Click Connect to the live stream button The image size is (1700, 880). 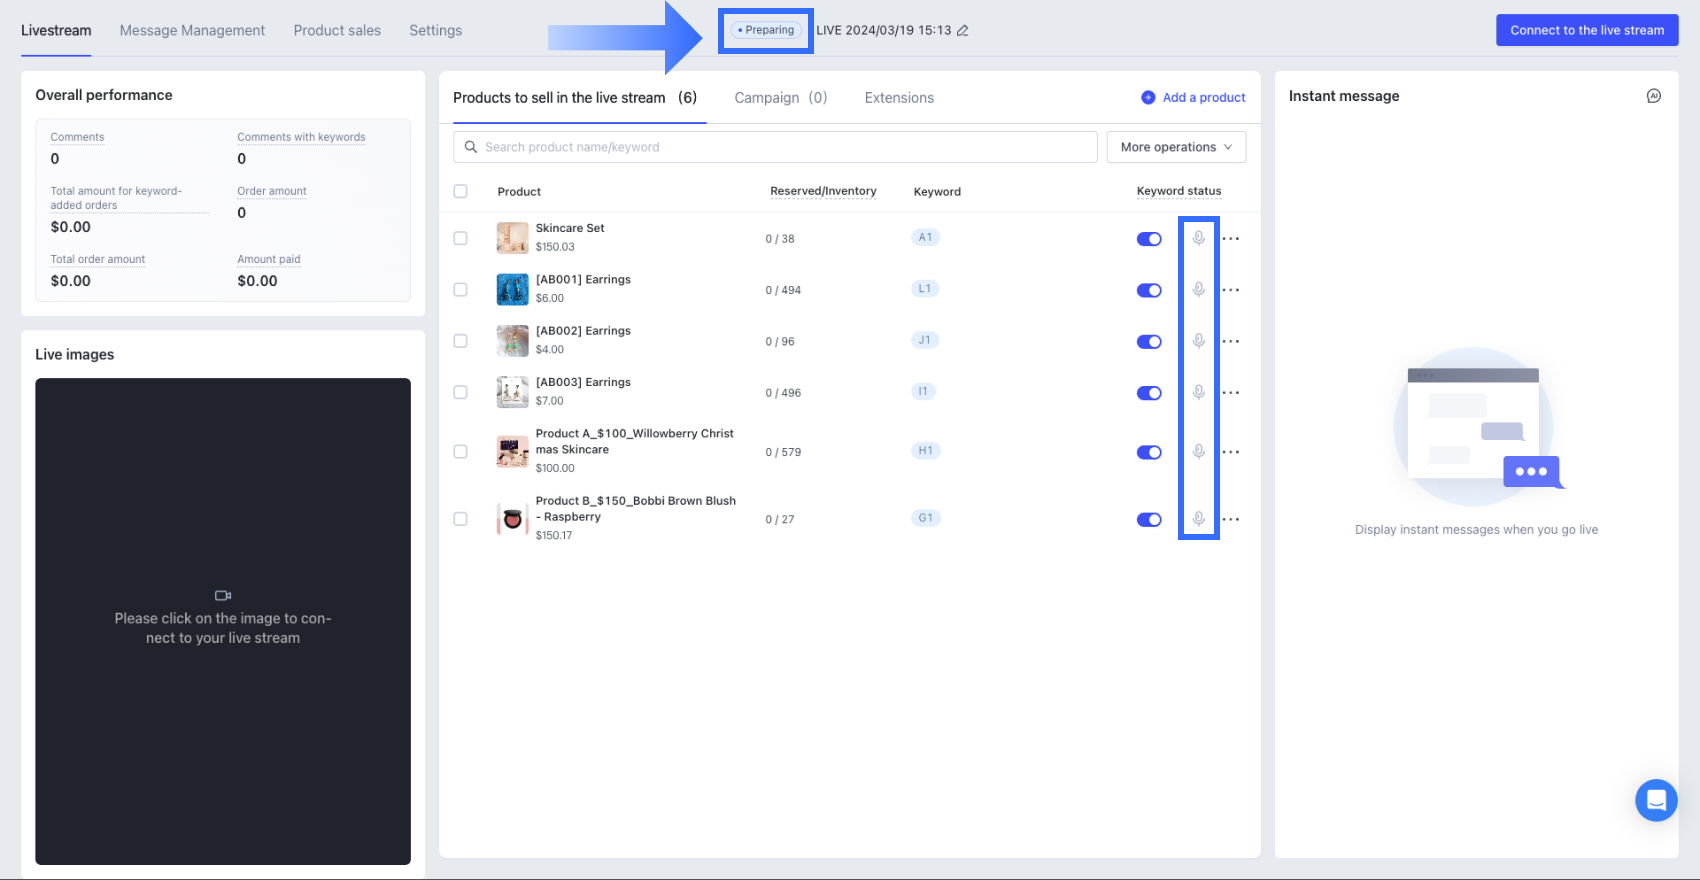1587,30
